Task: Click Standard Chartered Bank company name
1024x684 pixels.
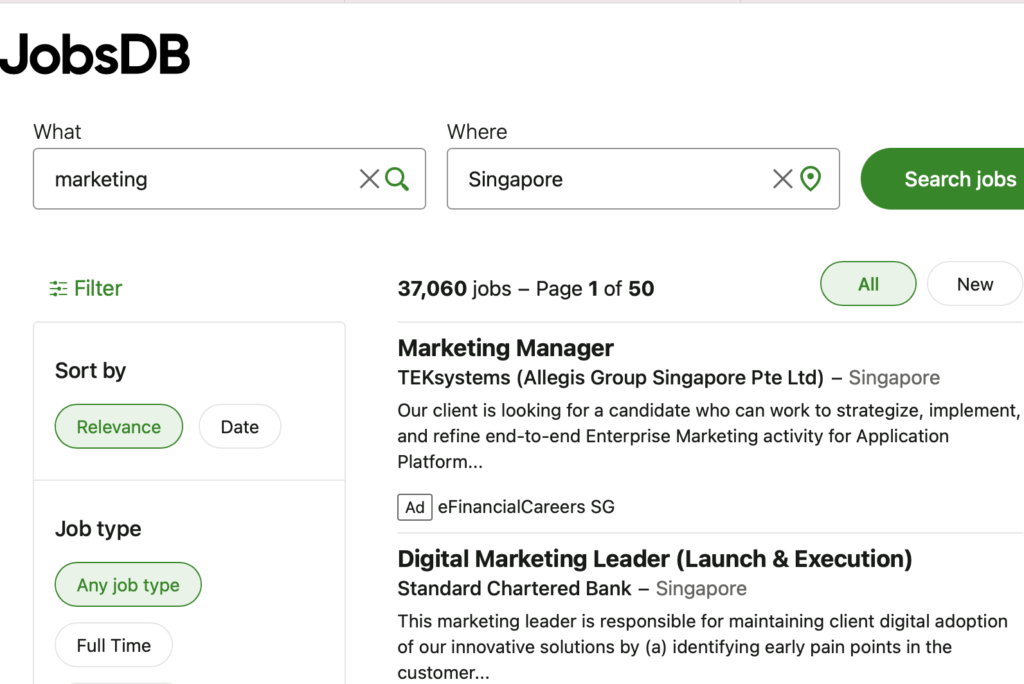Action: click(x=515, y=589)
